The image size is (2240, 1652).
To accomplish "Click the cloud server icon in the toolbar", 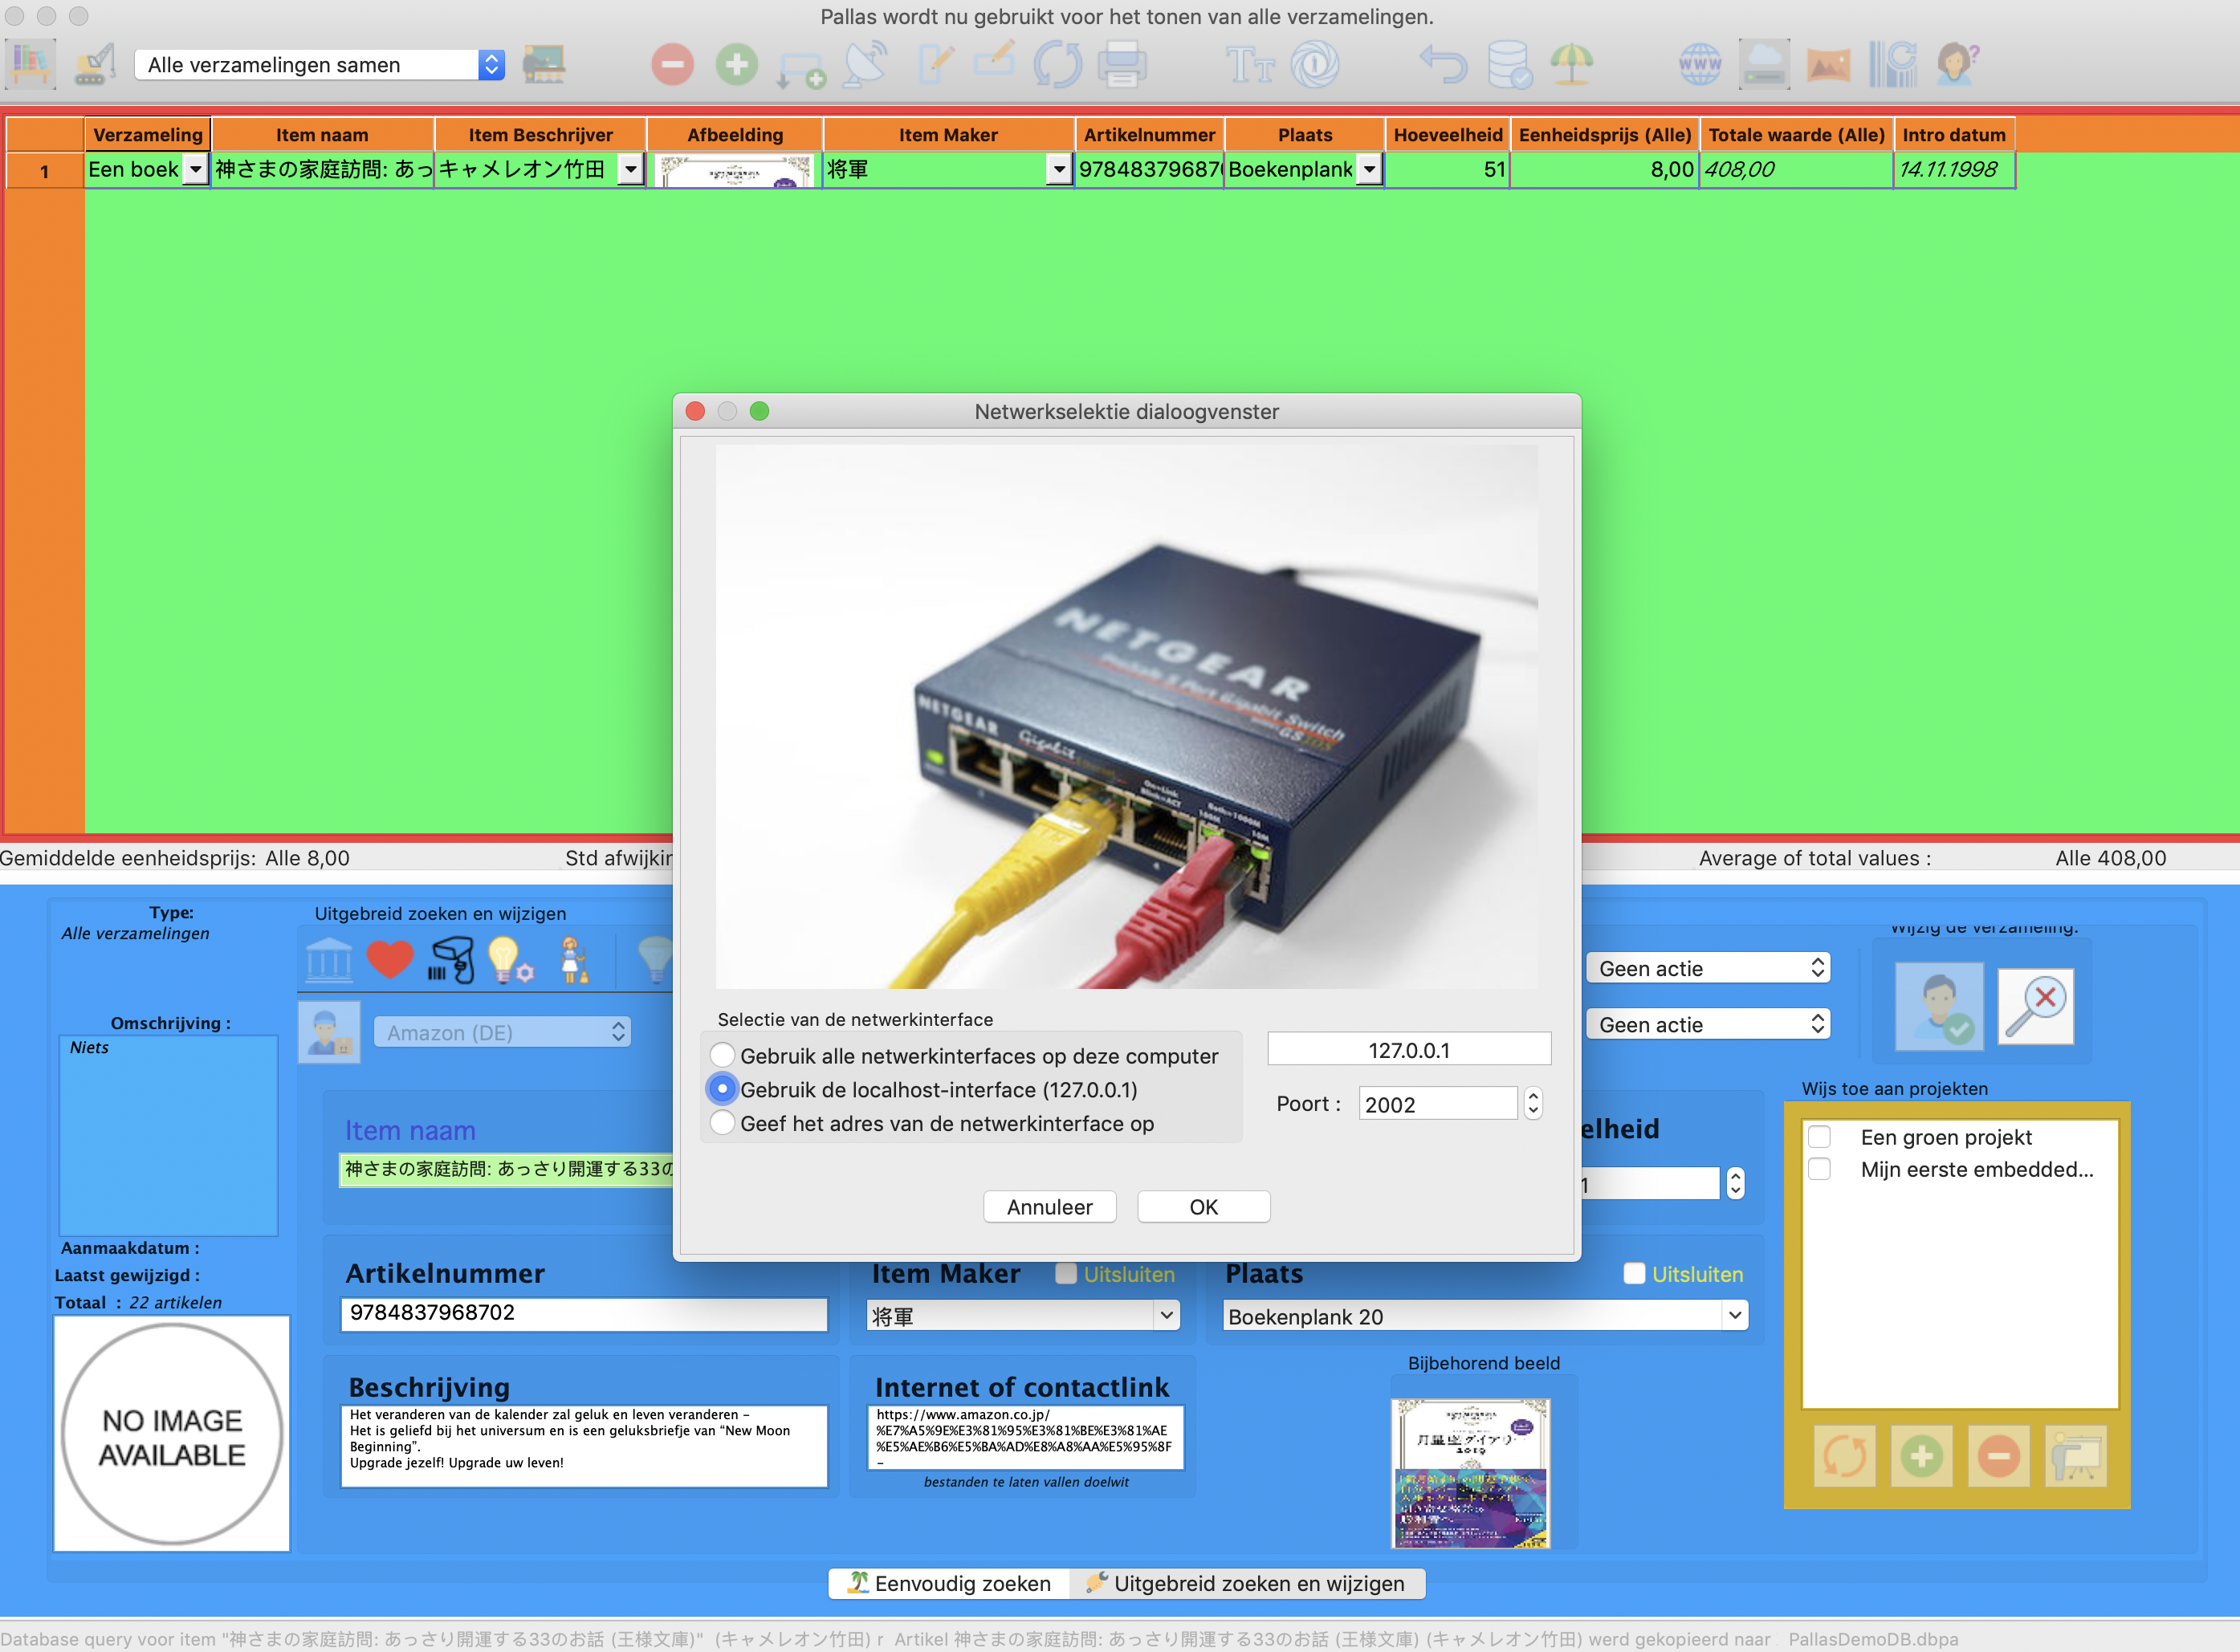I will [x=1764, y=65].
